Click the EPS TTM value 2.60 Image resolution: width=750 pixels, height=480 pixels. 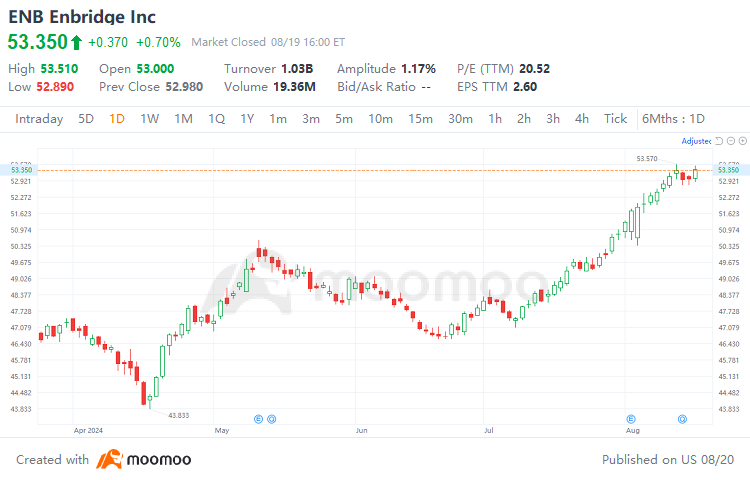pos(525,87)
